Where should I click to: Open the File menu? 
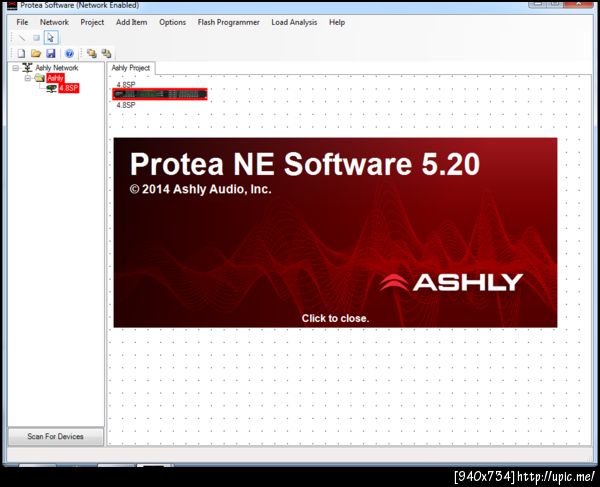click(22, 22)
